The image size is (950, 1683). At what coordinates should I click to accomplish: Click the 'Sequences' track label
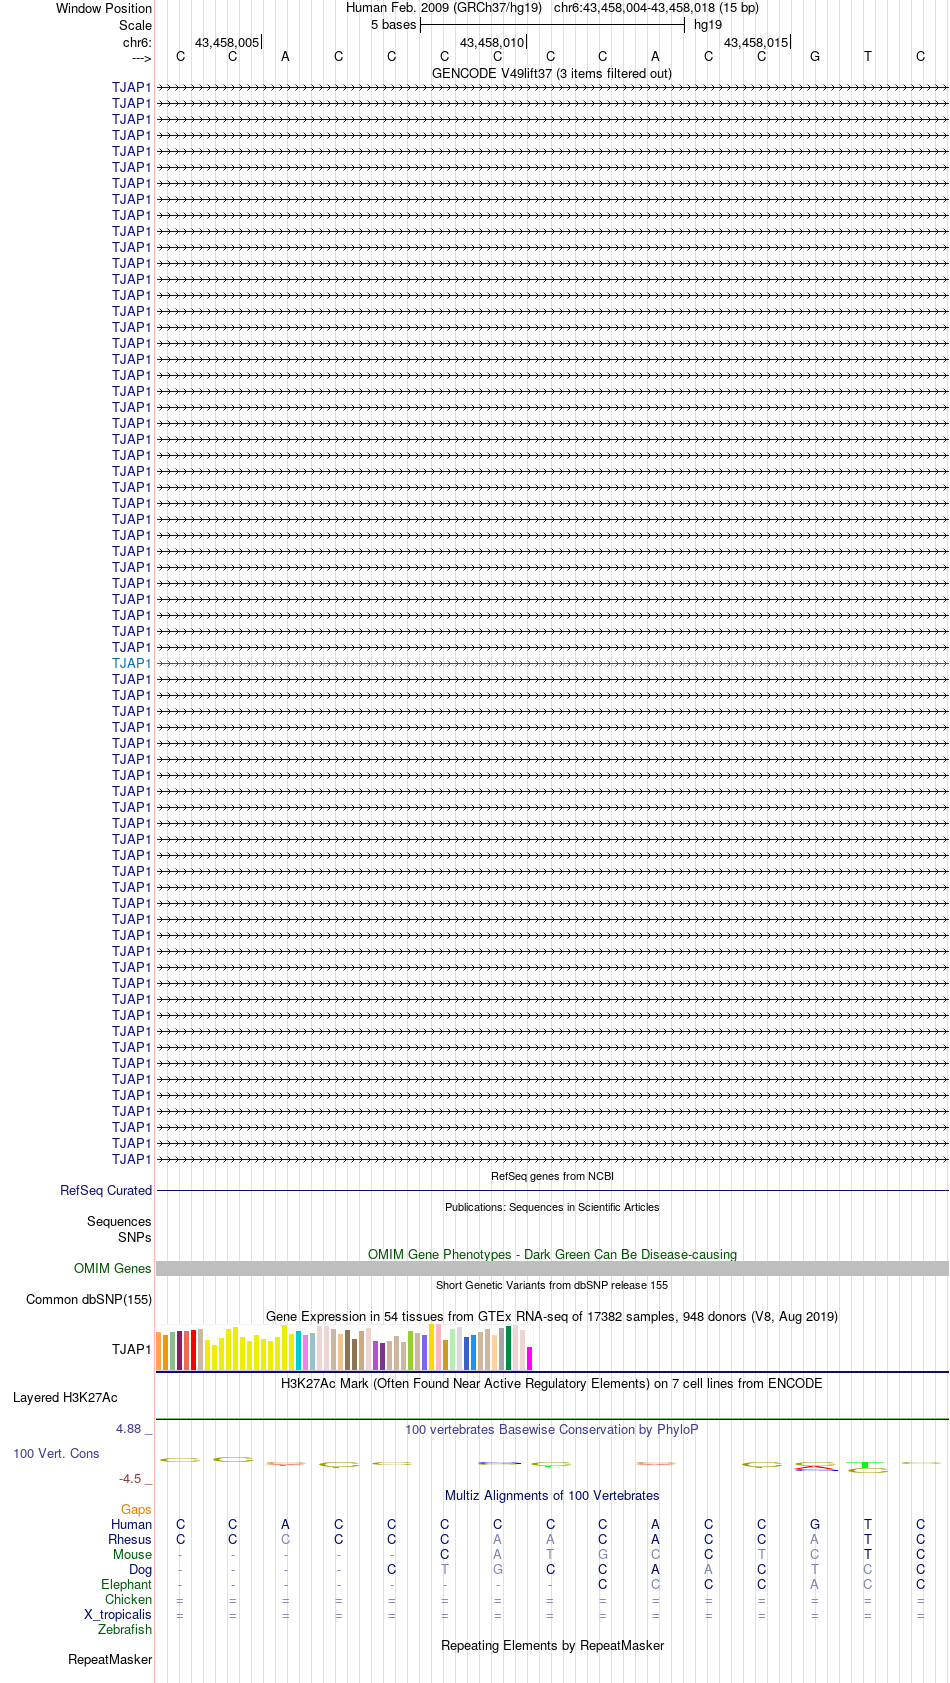119,1222
